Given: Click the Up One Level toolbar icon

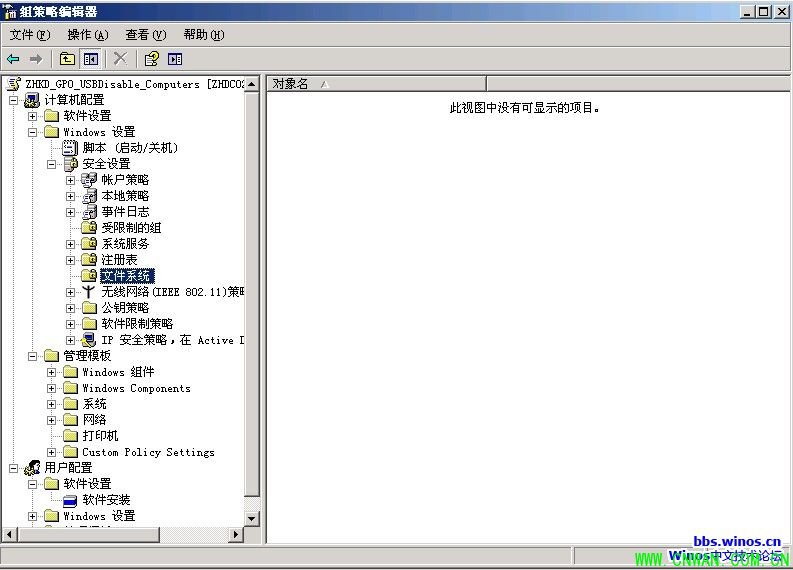Looking at the screenshot, I should coord(67,59).
